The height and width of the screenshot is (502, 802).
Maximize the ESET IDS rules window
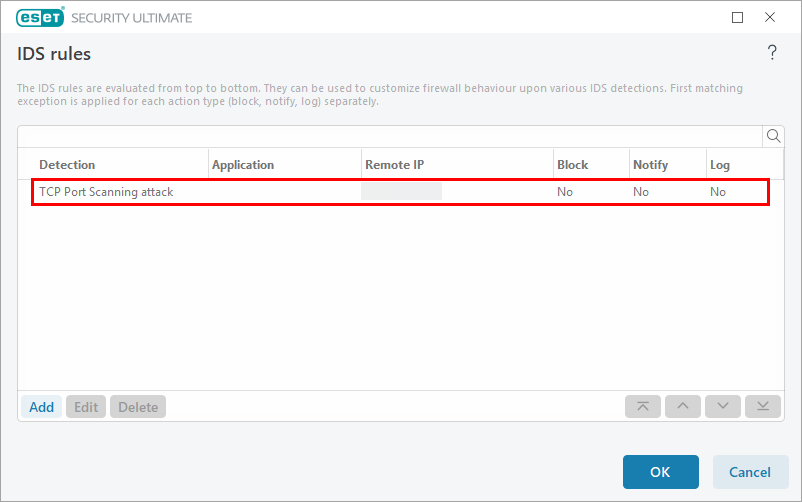(738, 17)
